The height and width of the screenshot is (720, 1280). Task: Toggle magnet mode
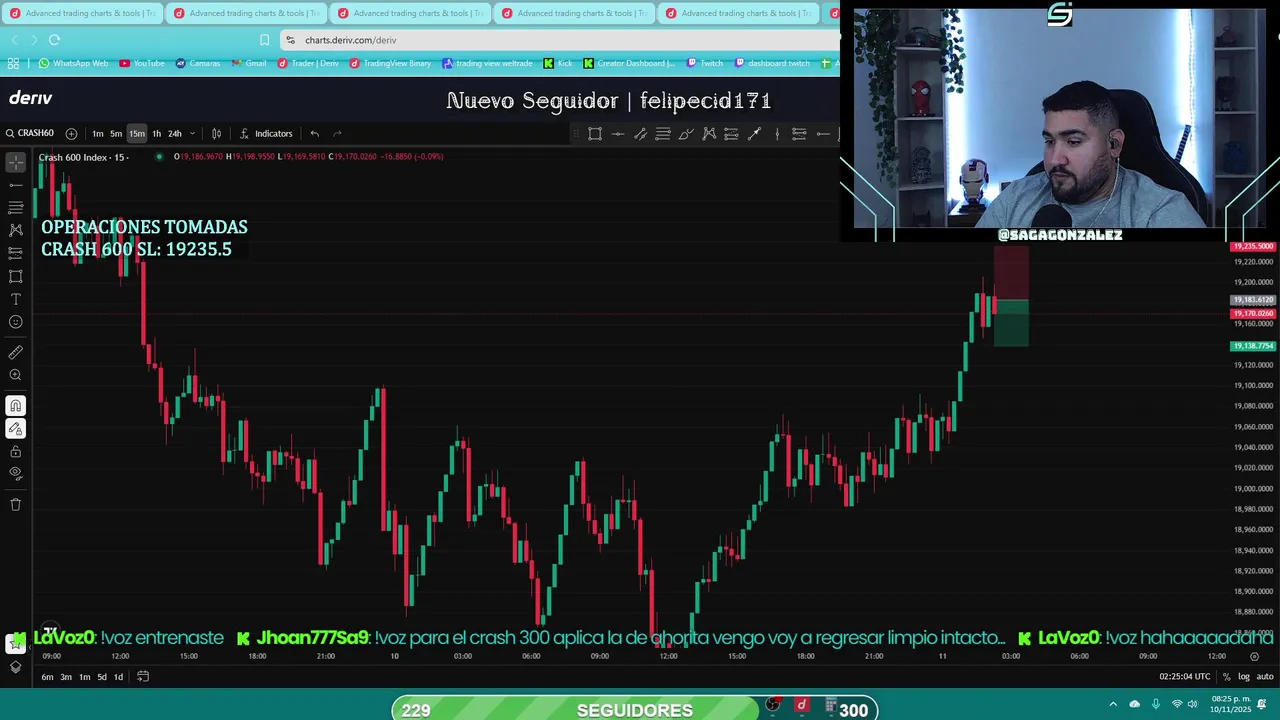[15, 406]
